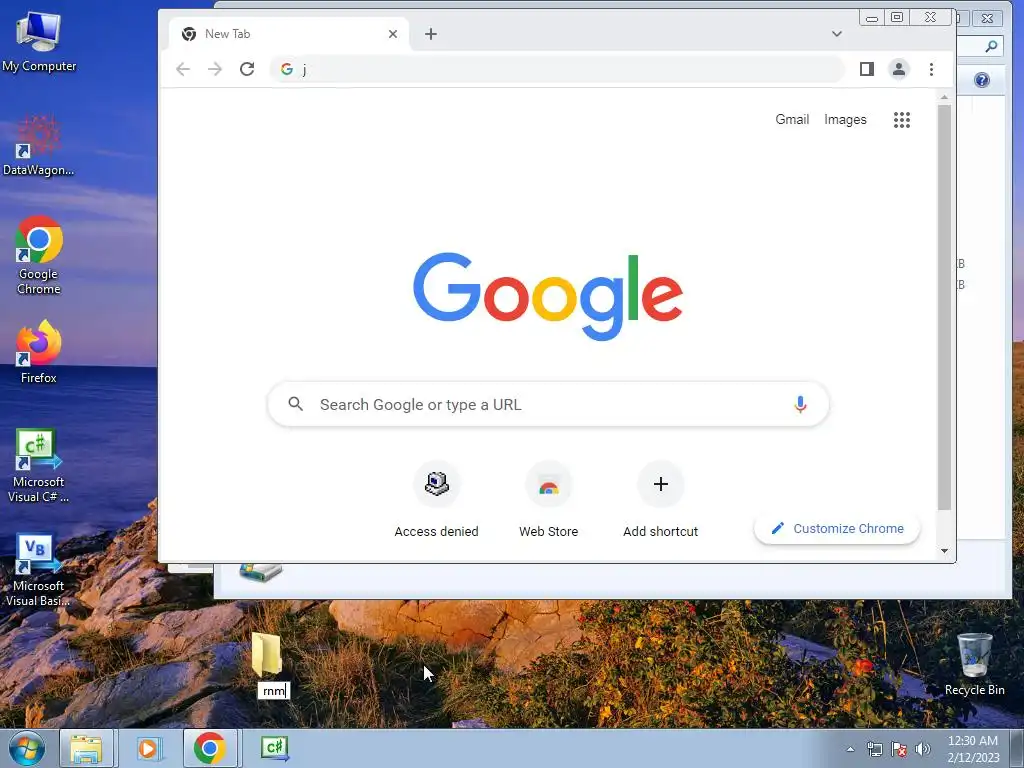Click the magnifier icon in the search box
The height and width of the screenshot is (768, 1024).
(296, 404)
